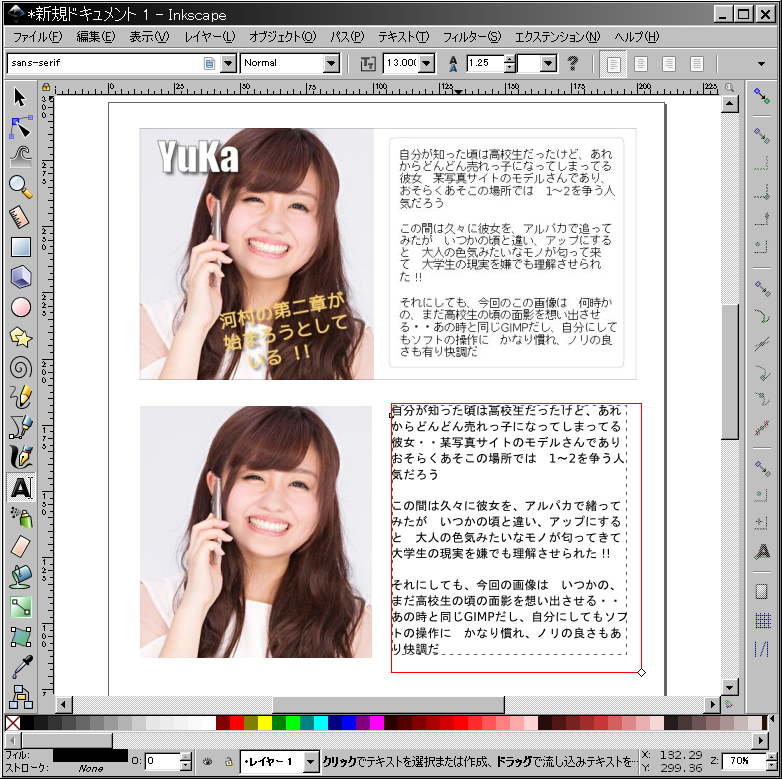This screenshot has height=779, width=782.
Task: Open the エクステンション(N) menu
Action: pyautogui.click(x=558, y=37)
